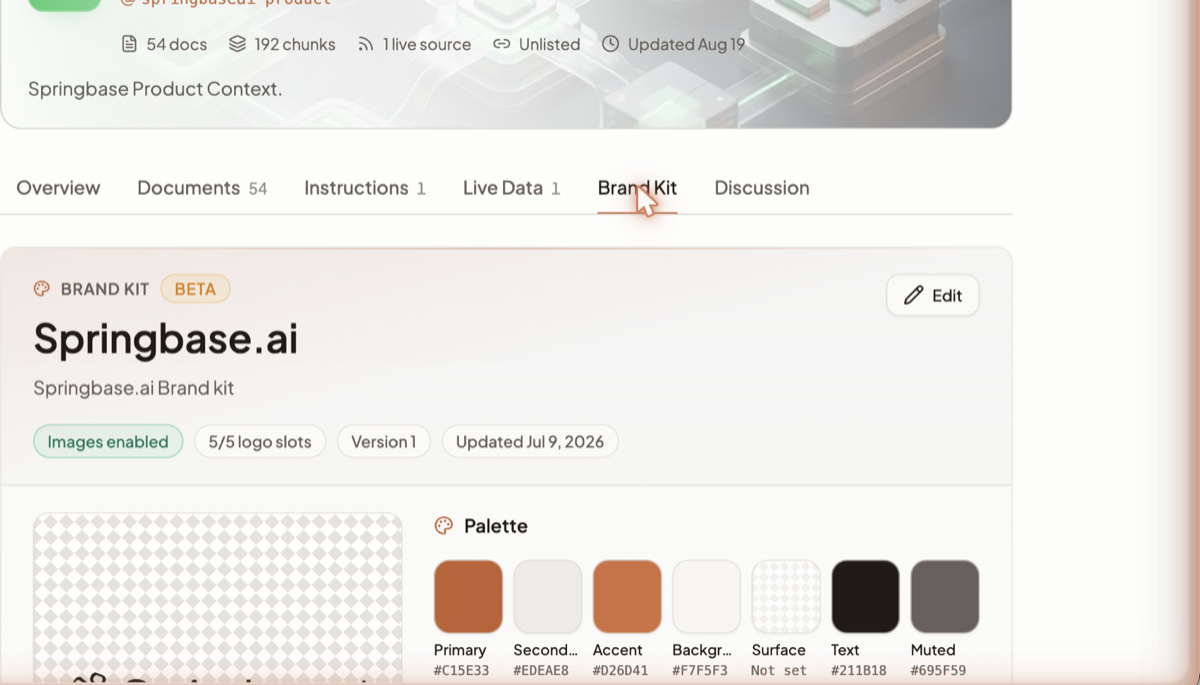Viewport: 1200px width, 685px height.
Task: Click the layers icon beside 192 chunks
Action: pyautogui.click(x=237, y=44)
